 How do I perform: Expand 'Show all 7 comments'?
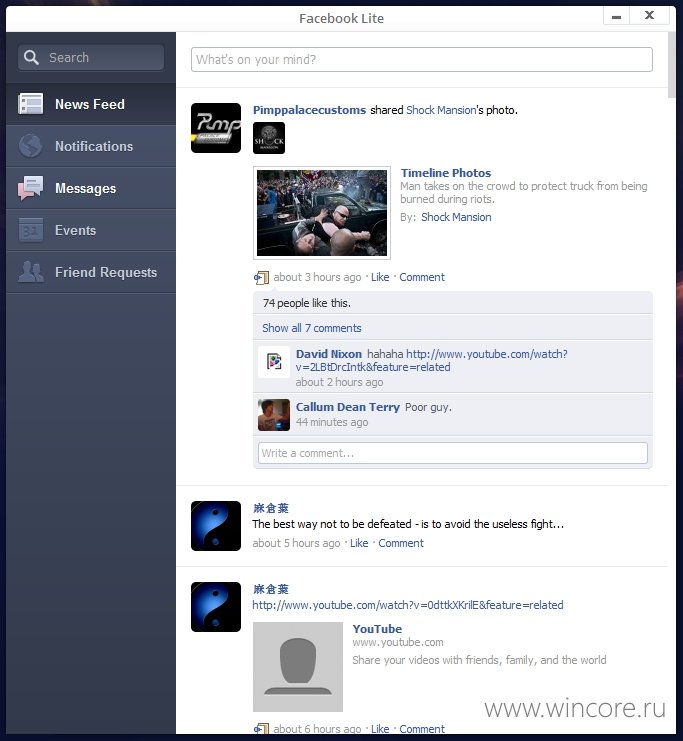click(x=311, y=328)
